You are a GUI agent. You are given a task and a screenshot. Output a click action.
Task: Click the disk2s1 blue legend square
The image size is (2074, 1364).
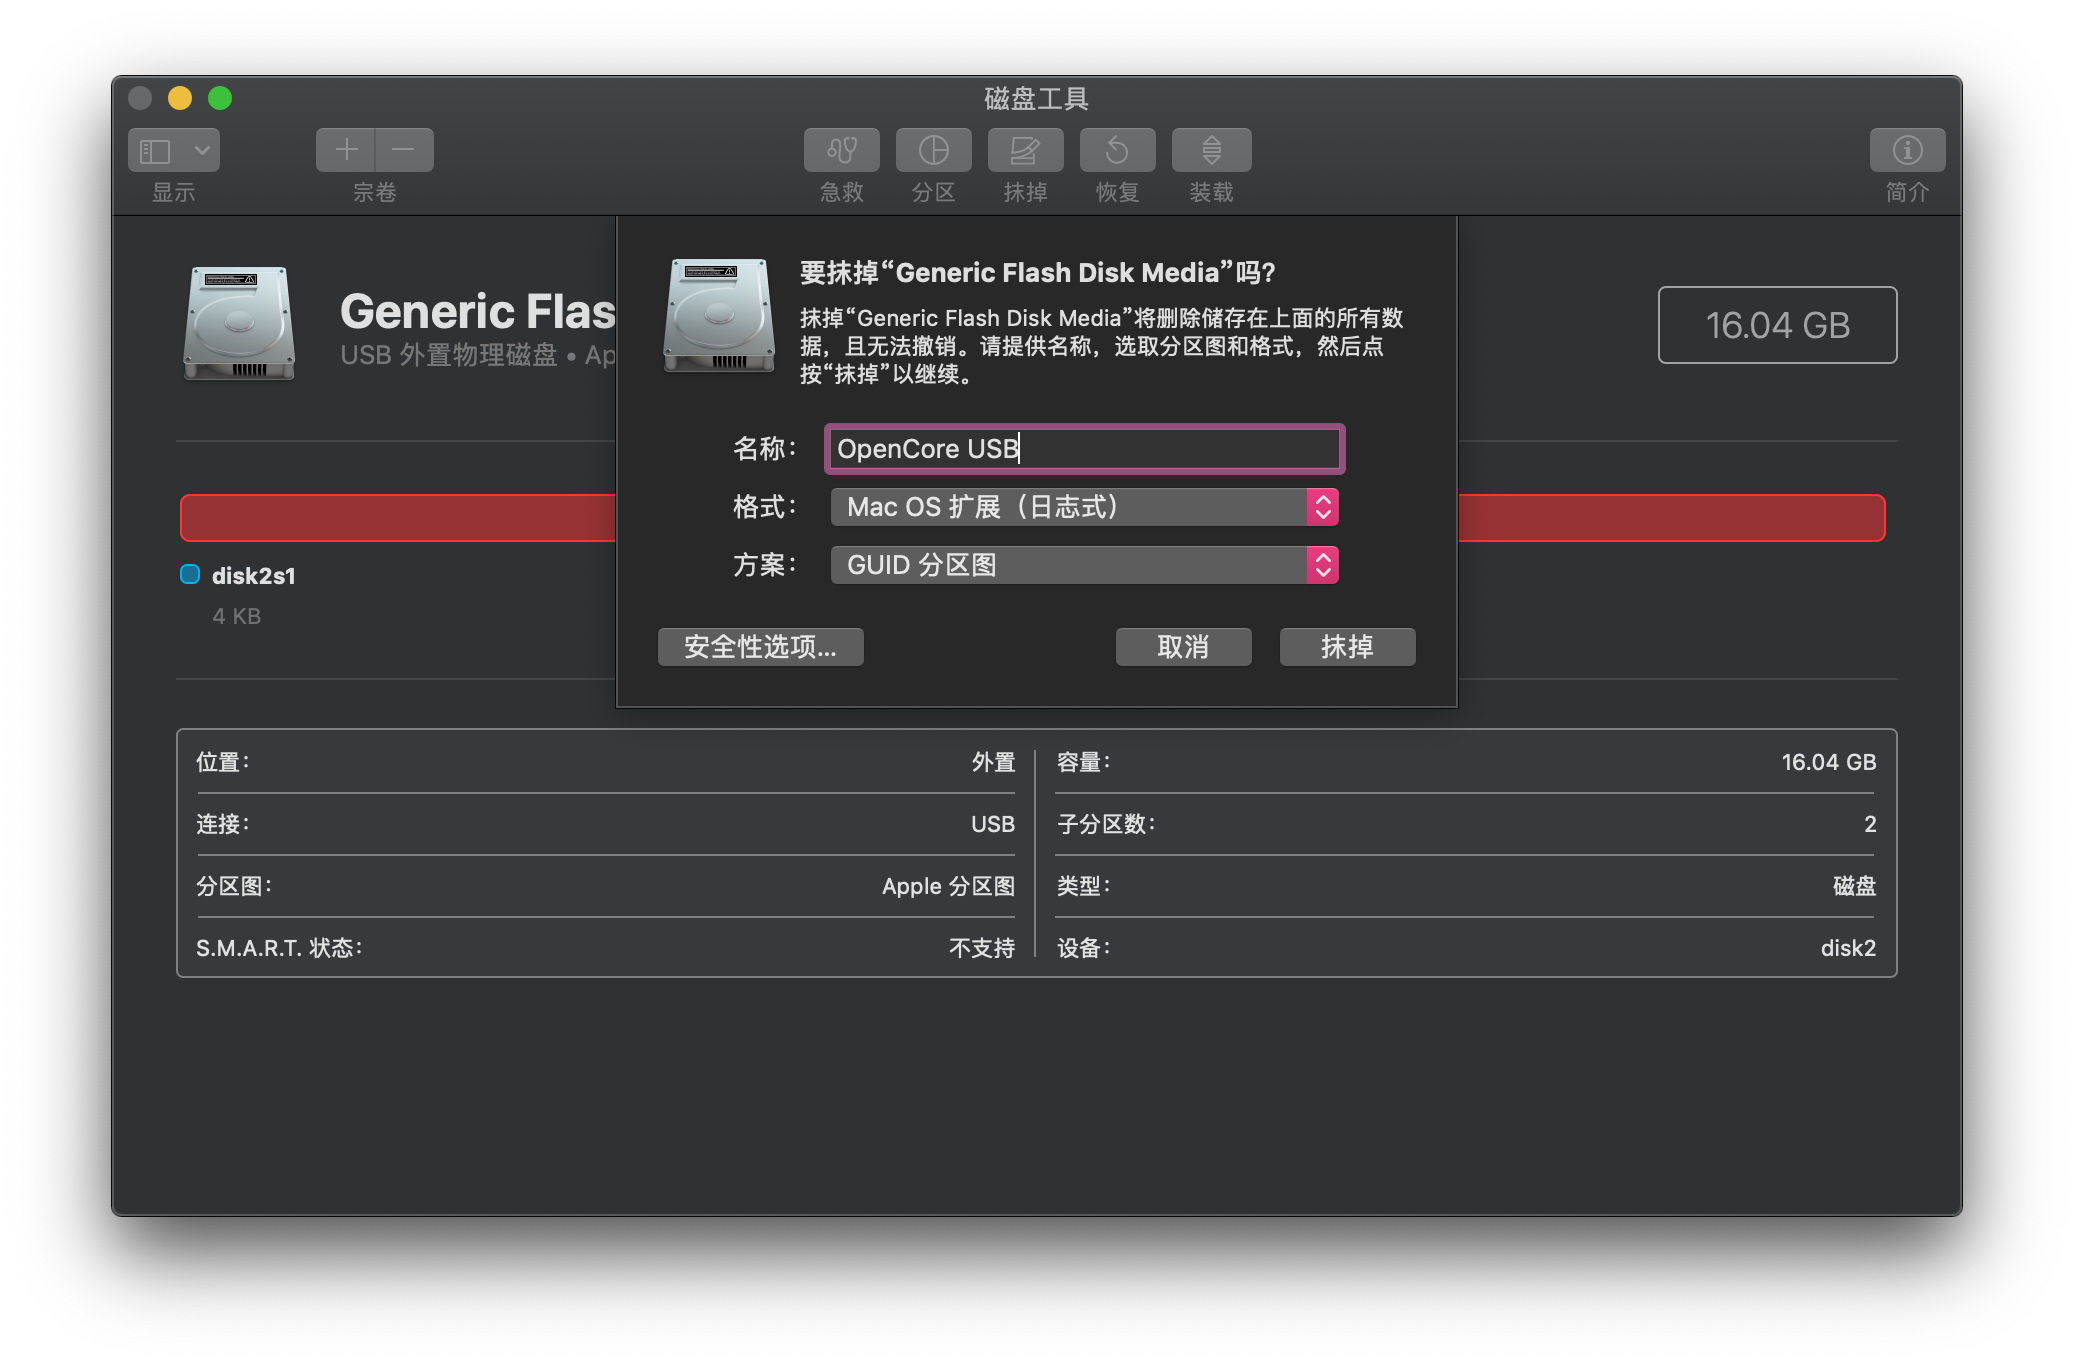coord(190,574)
